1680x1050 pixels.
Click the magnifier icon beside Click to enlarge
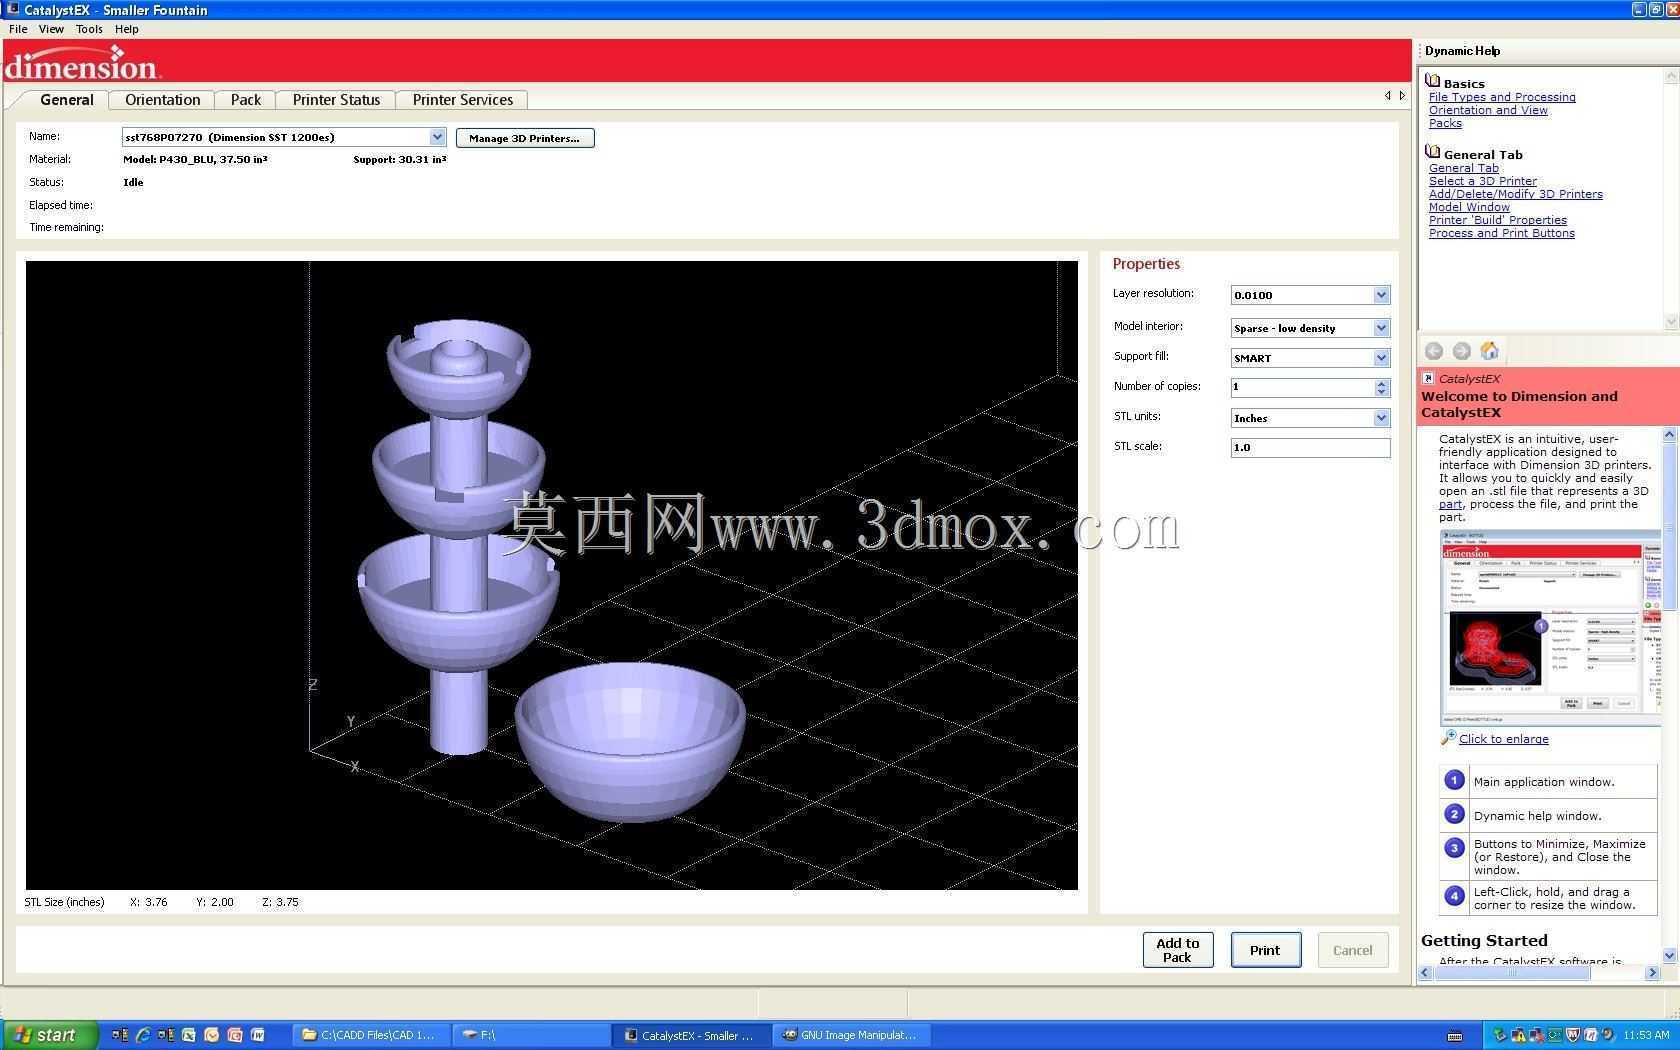pyautogui.click(x=1448, y=737)
